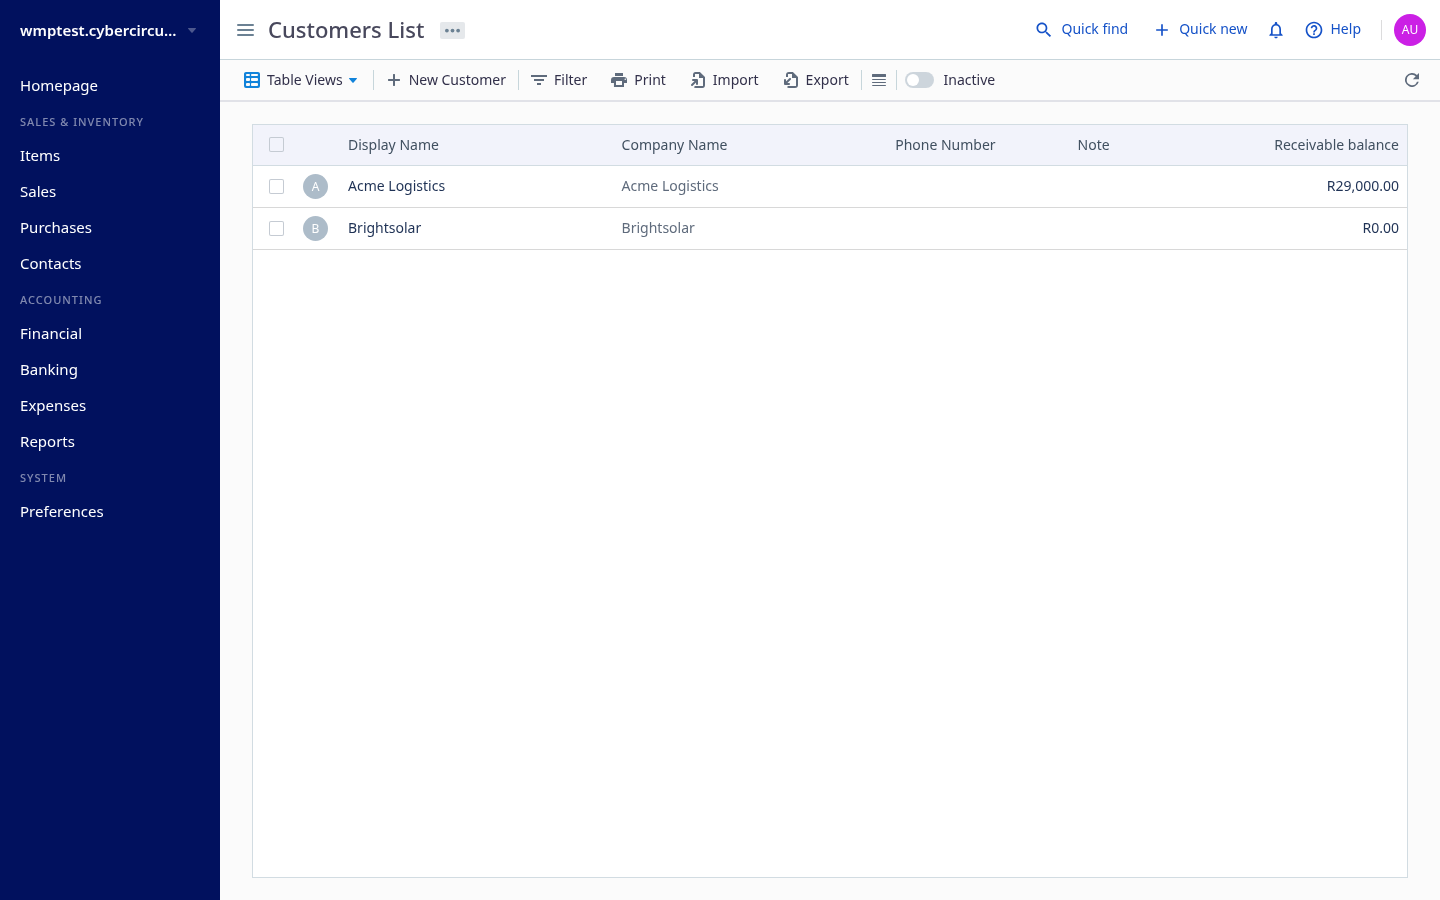Create a New Customer
Image resolution: width=1440 pixels, height=900 pixels.
tap(446, 80)
